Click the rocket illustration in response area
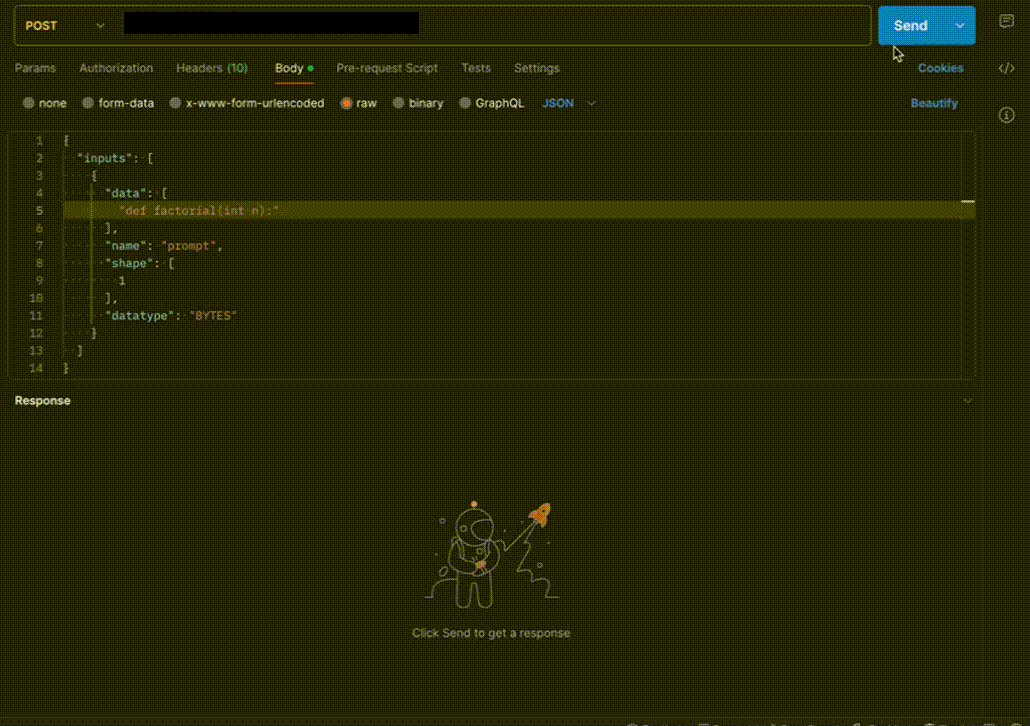The width and height of the screenshot is (1030, 726). (x=538, y=516)
